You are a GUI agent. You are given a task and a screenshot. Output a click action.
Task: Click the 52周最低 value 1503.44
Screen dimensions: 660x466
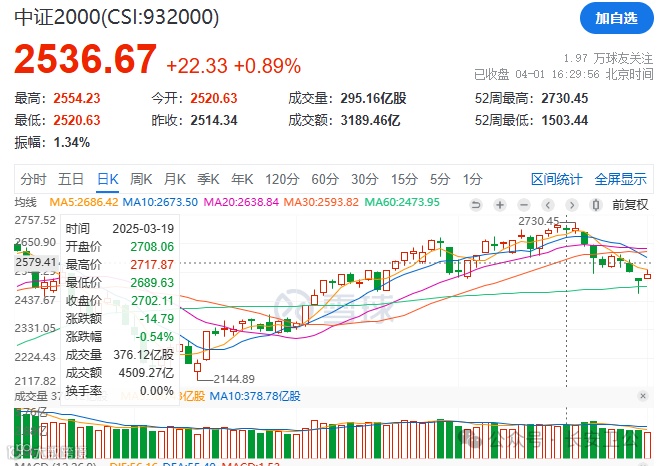point(564,120)
